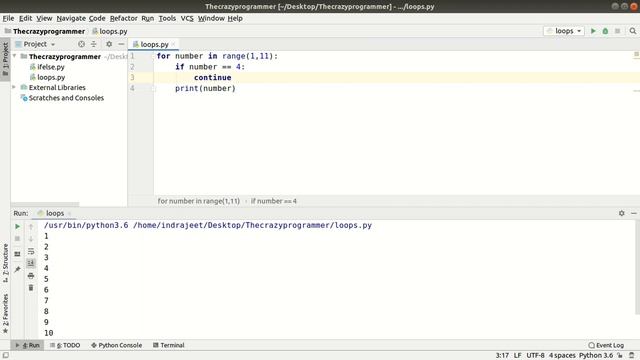The height and width of the screenshot is (360, 640).
Task: Close the loops.py editor tab
Action: point(173,44)
